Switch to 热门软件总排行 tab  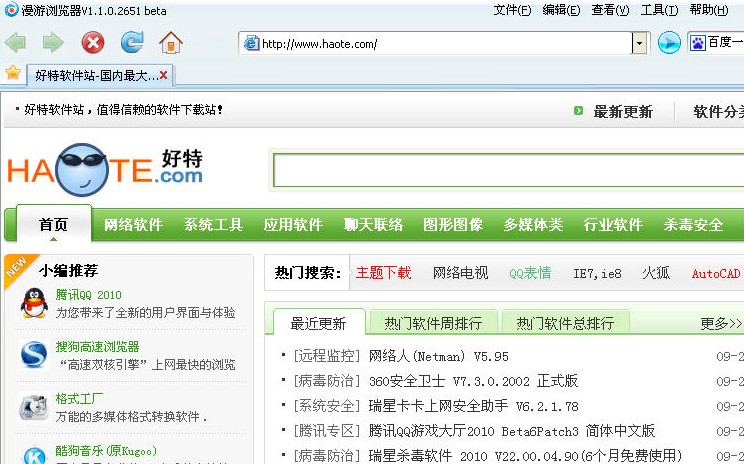coord(565,323)
